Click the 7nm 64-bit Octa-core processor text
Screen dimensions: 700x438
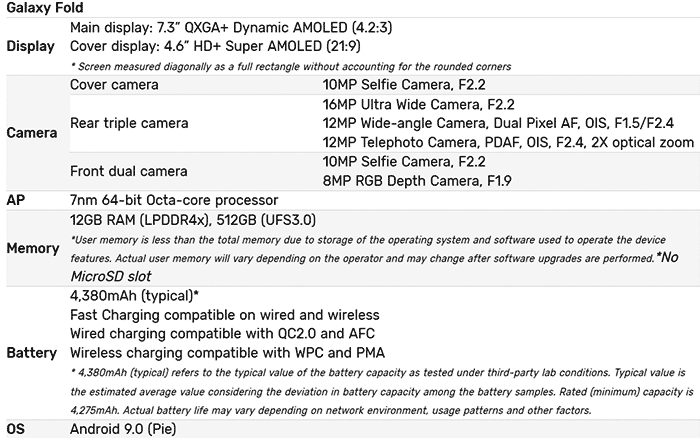tap(174, 200)
